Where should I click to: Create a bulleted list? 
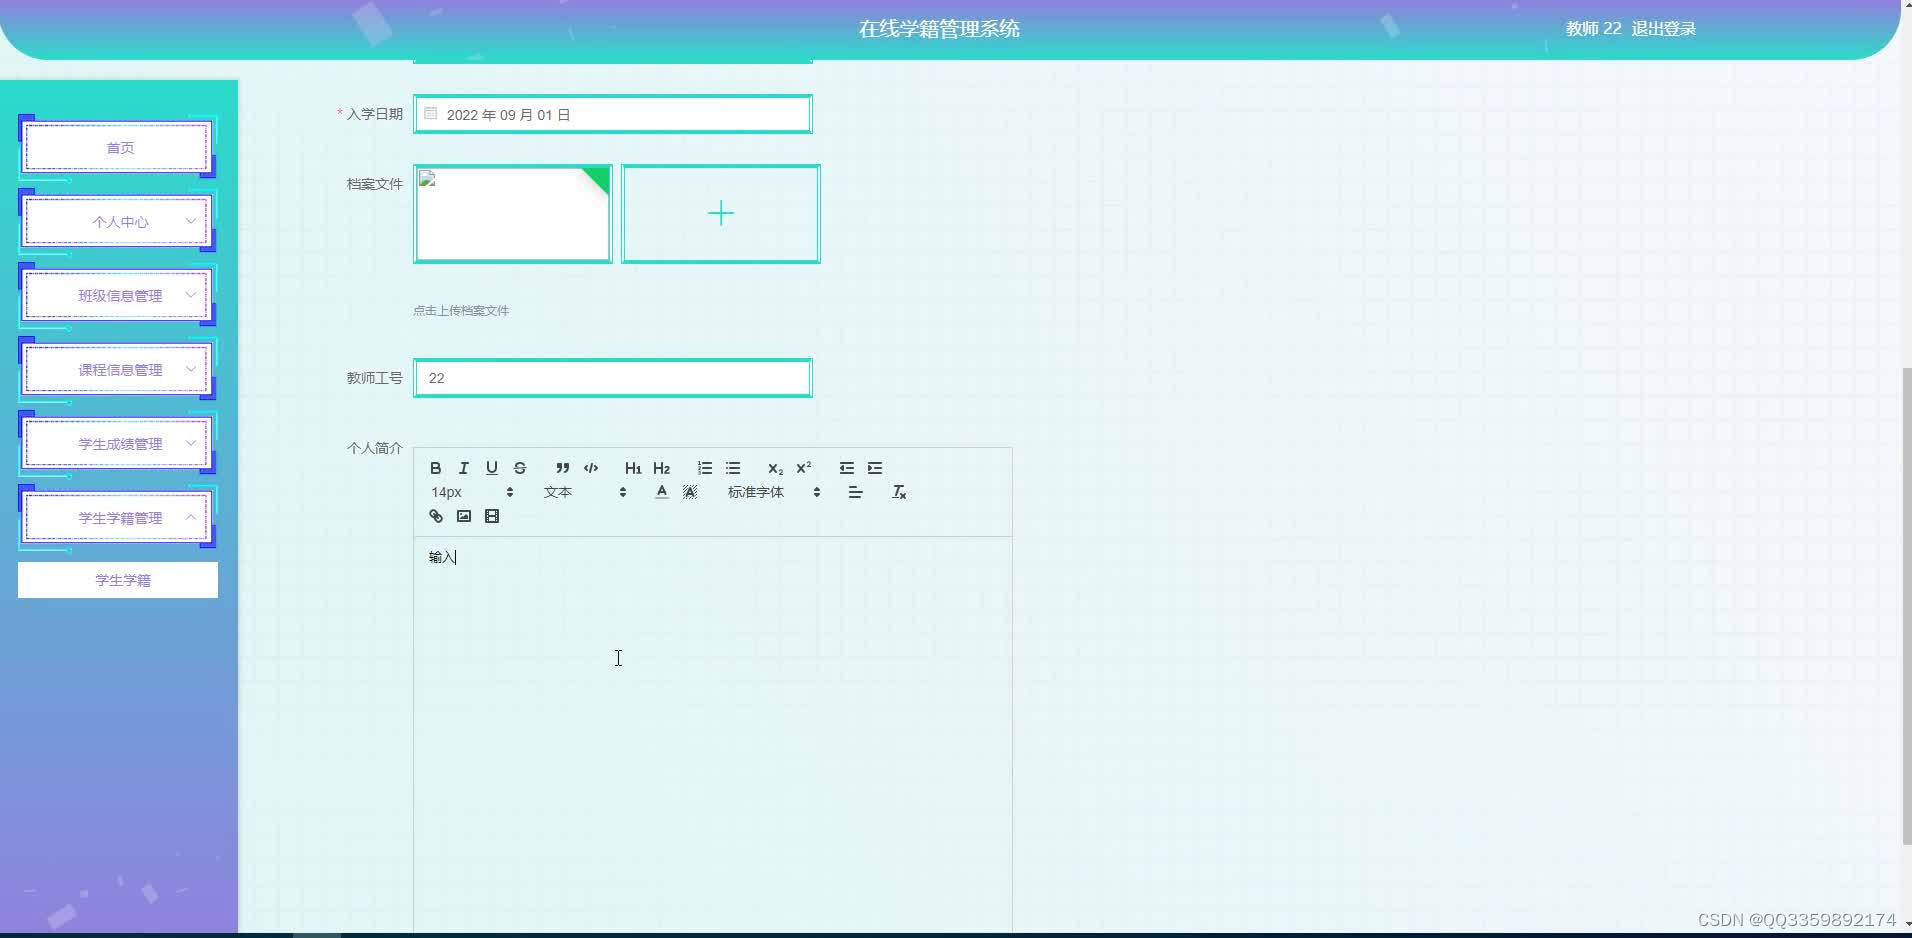733,468
